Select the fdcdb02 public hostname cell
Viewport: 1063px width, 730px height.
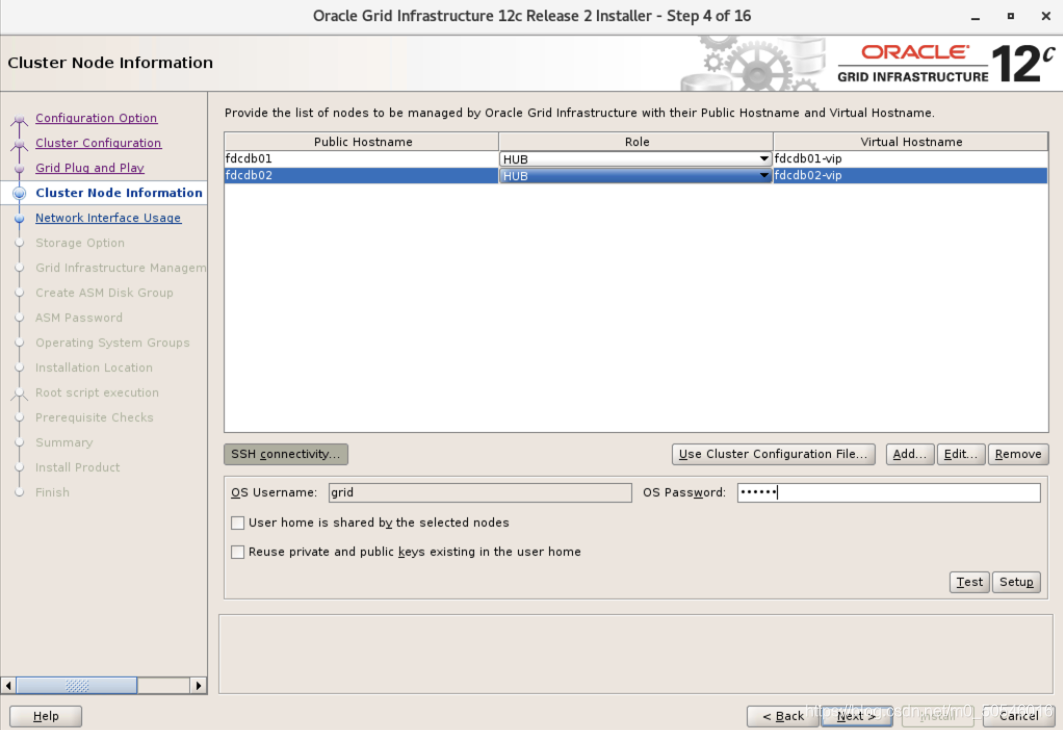361,176
